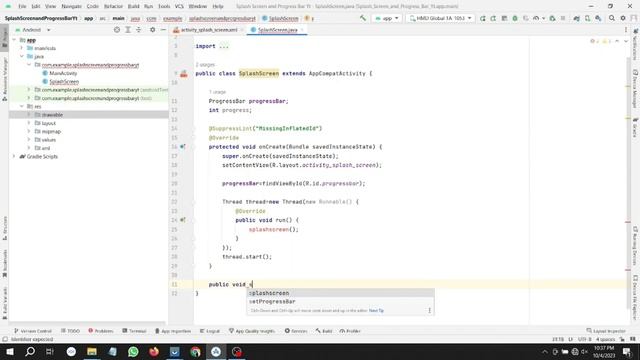640x360 pixels.
Task: Open Android Studio taskbar icon
Action: click(216, 351)
